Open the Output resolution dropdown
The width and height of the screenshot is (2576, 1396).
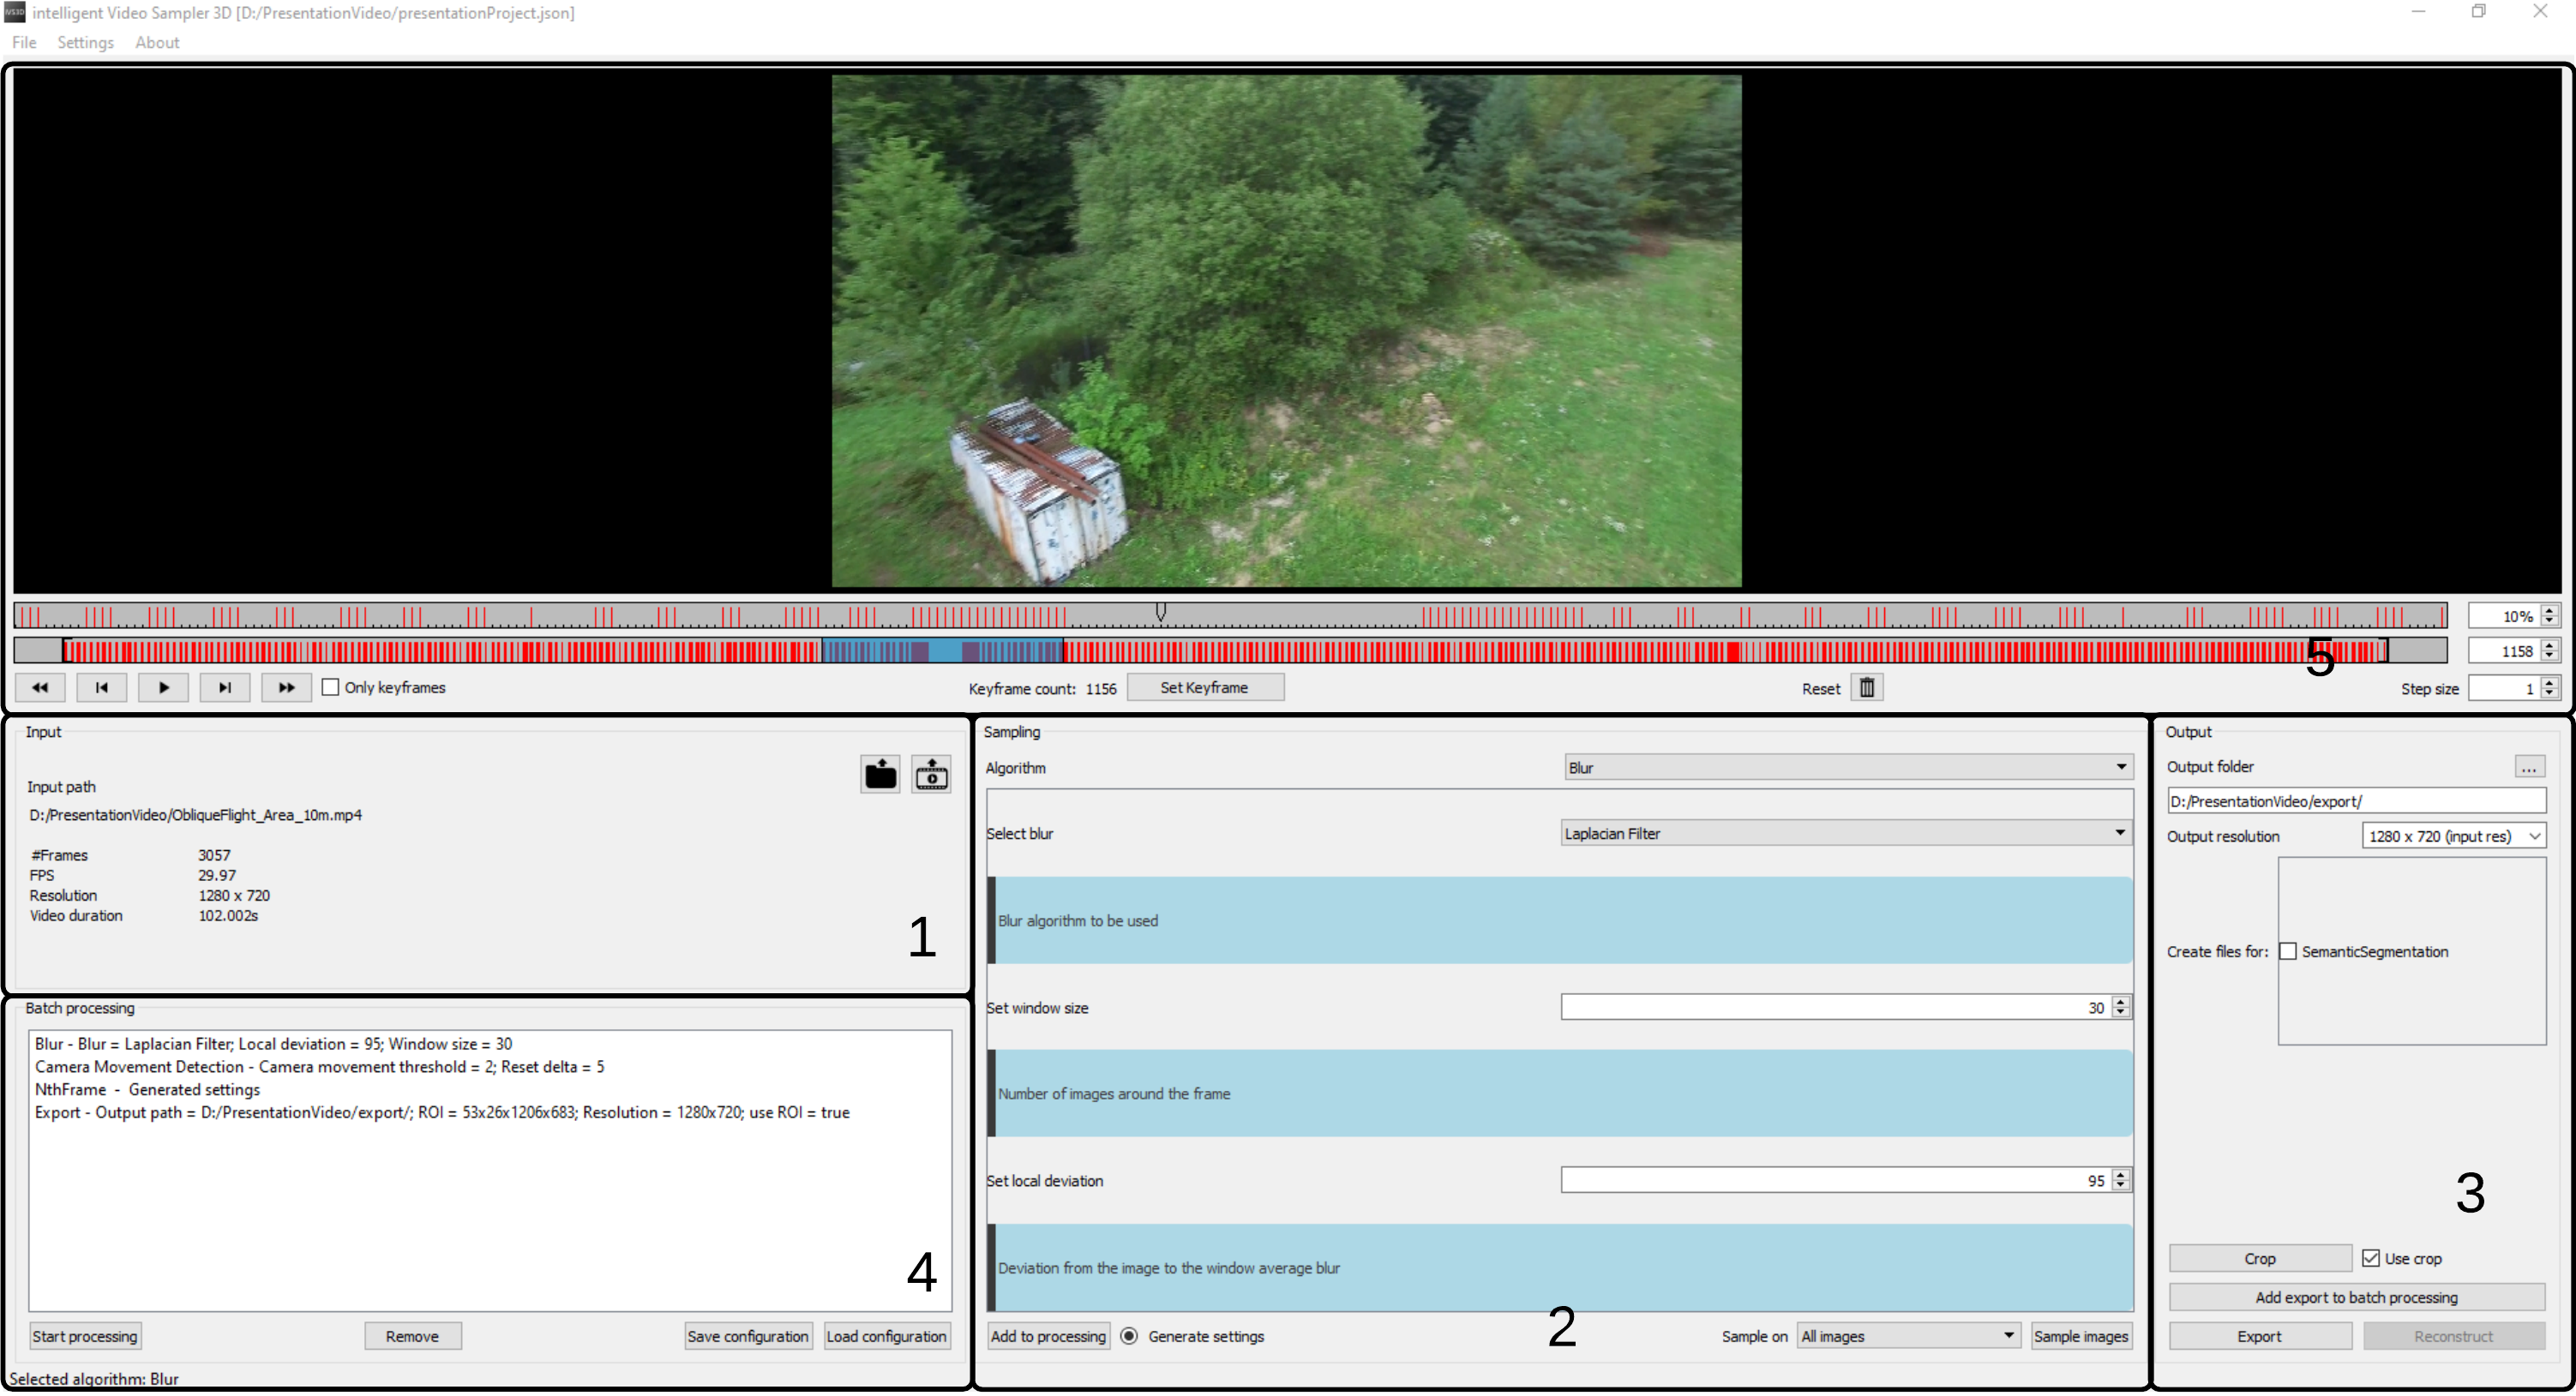pyautogui.click(x=2453, y=837)
